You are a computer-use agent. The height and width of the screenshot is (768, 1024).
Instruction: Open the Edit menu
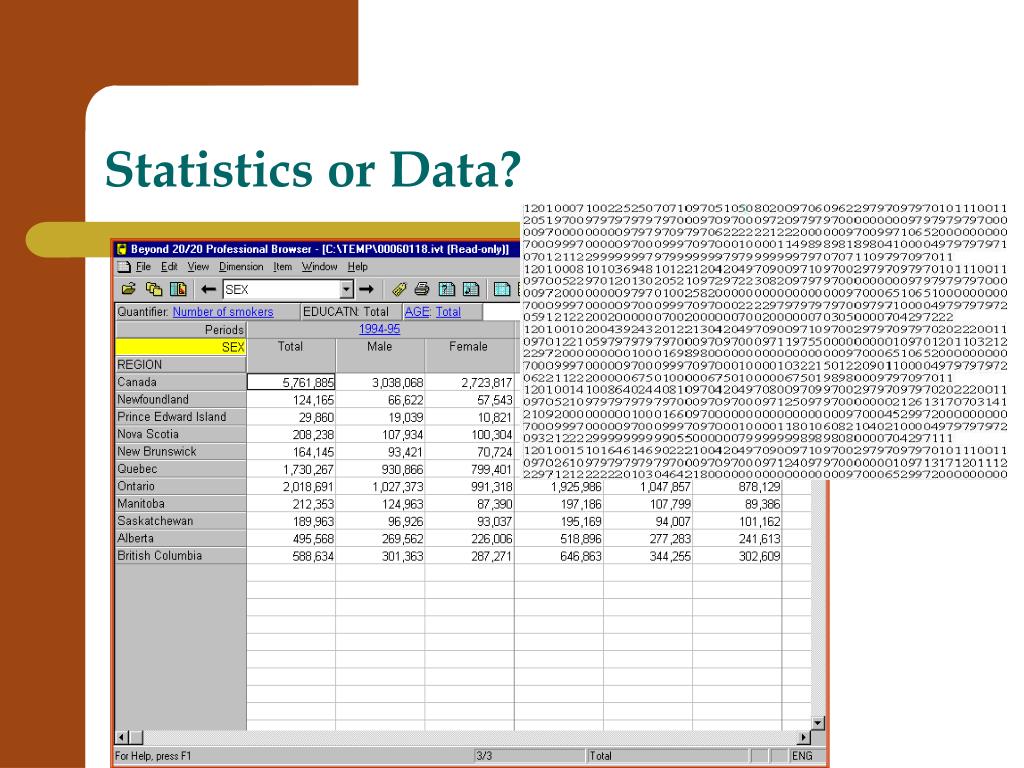click(169, 266)
